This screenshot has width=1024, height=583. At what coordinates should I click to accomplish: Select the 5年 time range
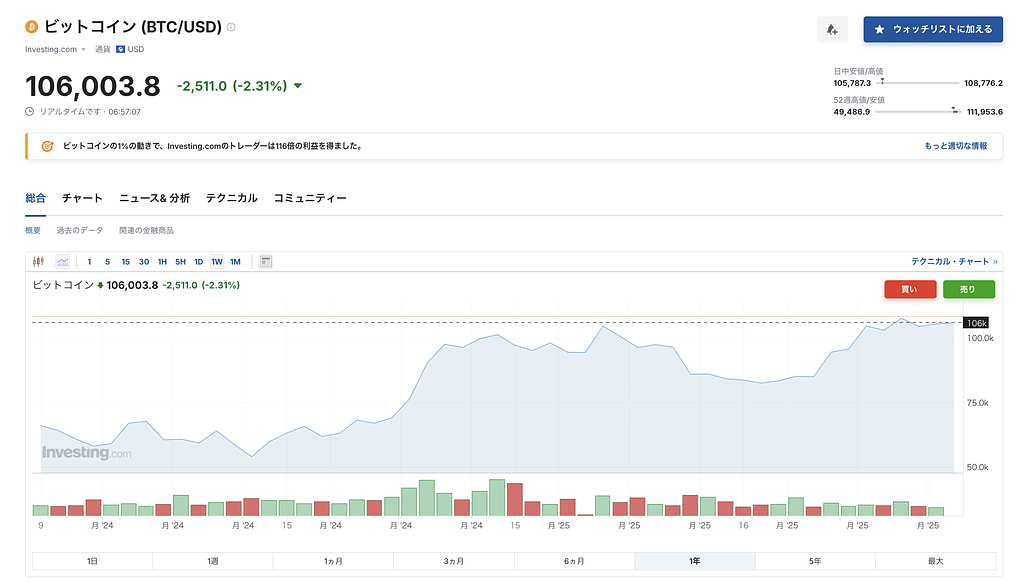(814, 561)
